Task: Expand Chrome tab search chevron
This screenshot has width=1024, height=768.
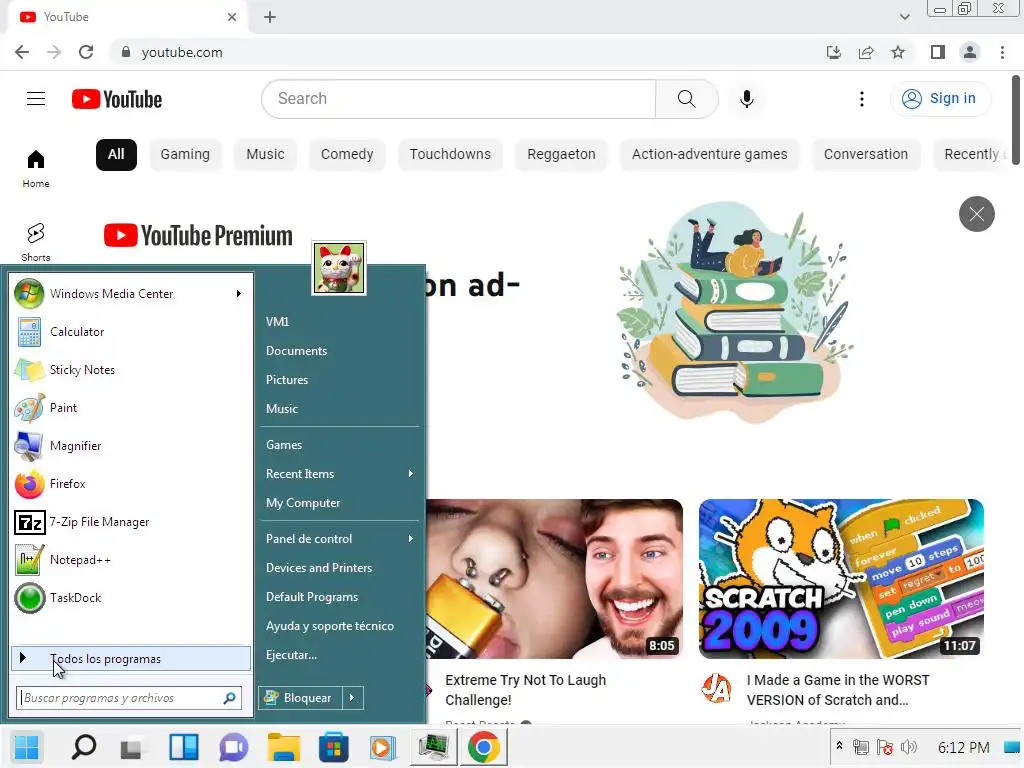Action: point(904,17)
